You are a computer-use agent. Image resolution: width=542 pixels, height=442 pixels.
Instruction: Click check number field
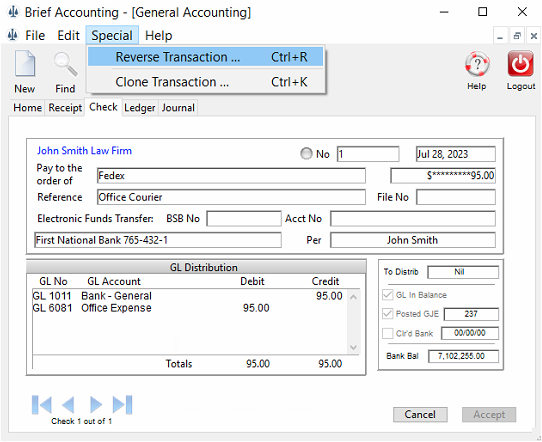[368, 154]
